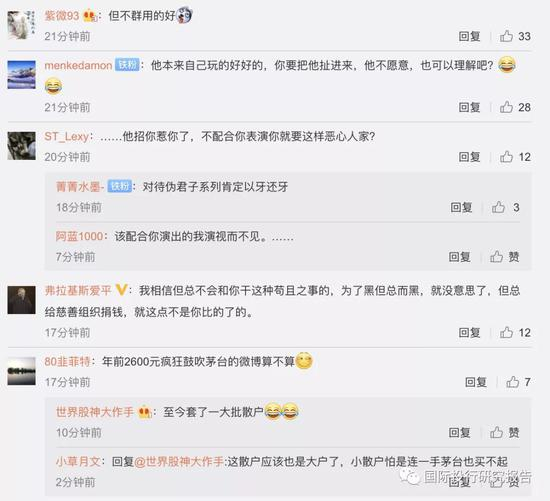The height and width of the screenshot is (501, 550).
Task: Reply to 紫微93's comment
Action: (469, 36)
